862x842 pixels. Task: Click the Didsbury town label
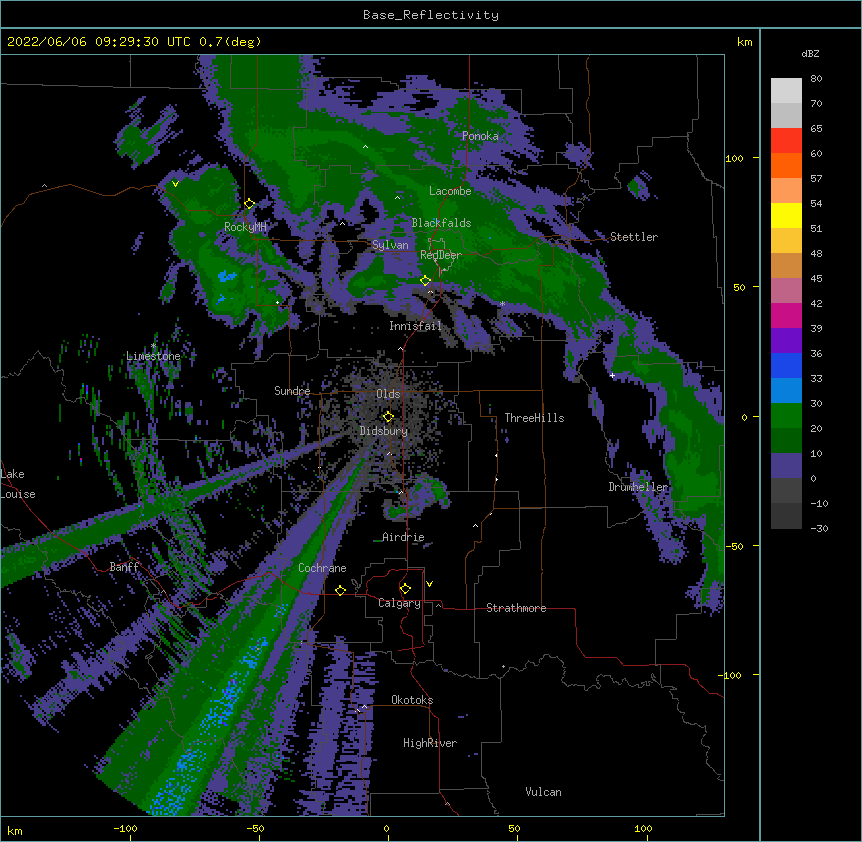(x=383, y=431)
